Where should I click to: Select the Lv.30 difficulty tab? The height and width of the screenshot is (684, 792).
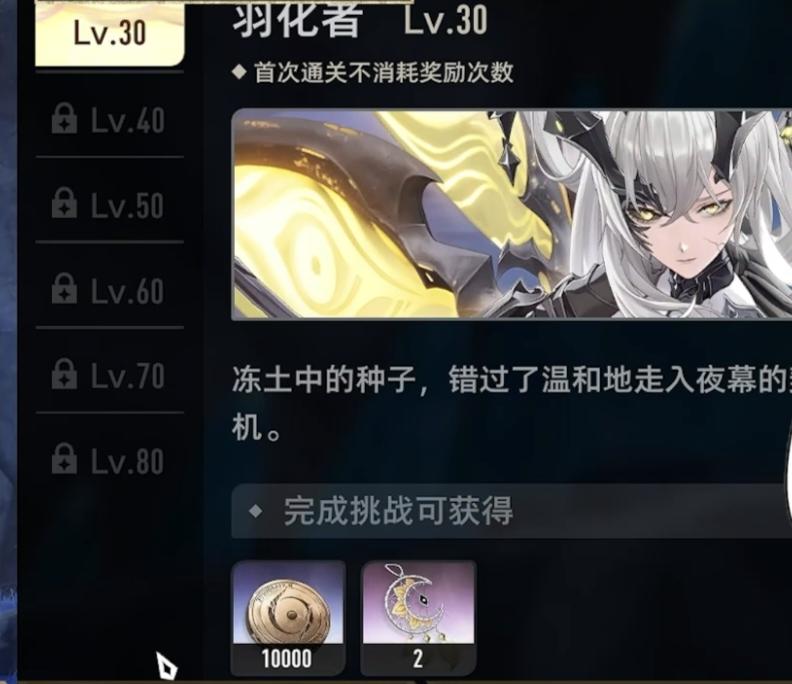pyautogui.click(x=110, y=33)
